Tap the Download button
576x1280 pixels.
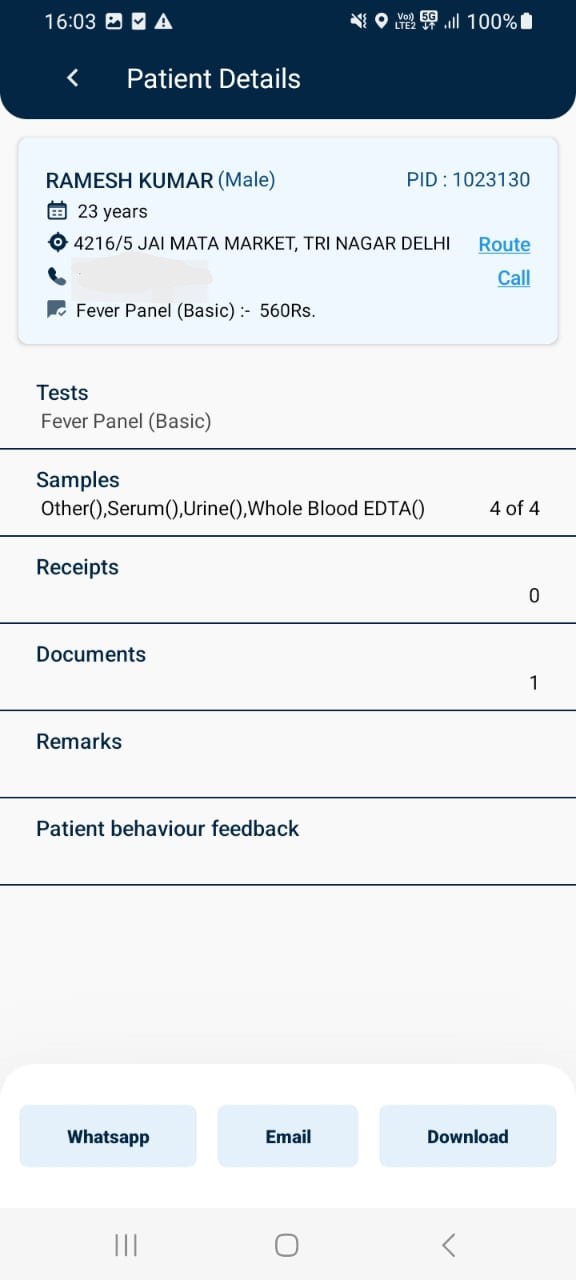[468, 1136]
